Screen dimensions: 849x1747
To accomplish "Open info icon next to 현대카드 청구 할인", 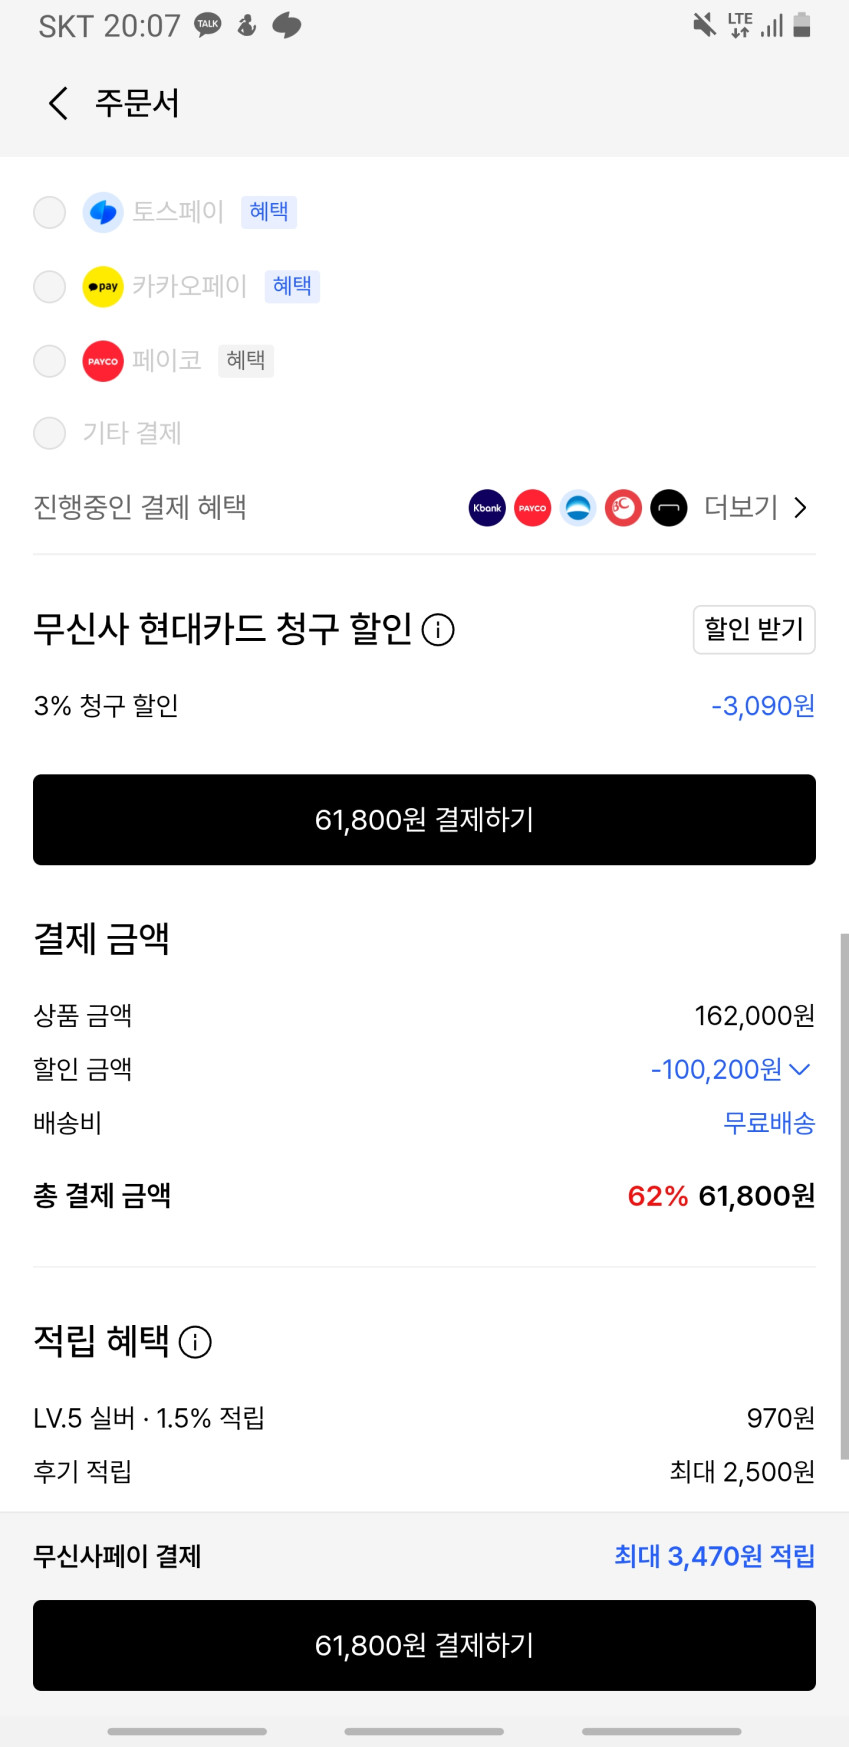I will pos(438,630).
